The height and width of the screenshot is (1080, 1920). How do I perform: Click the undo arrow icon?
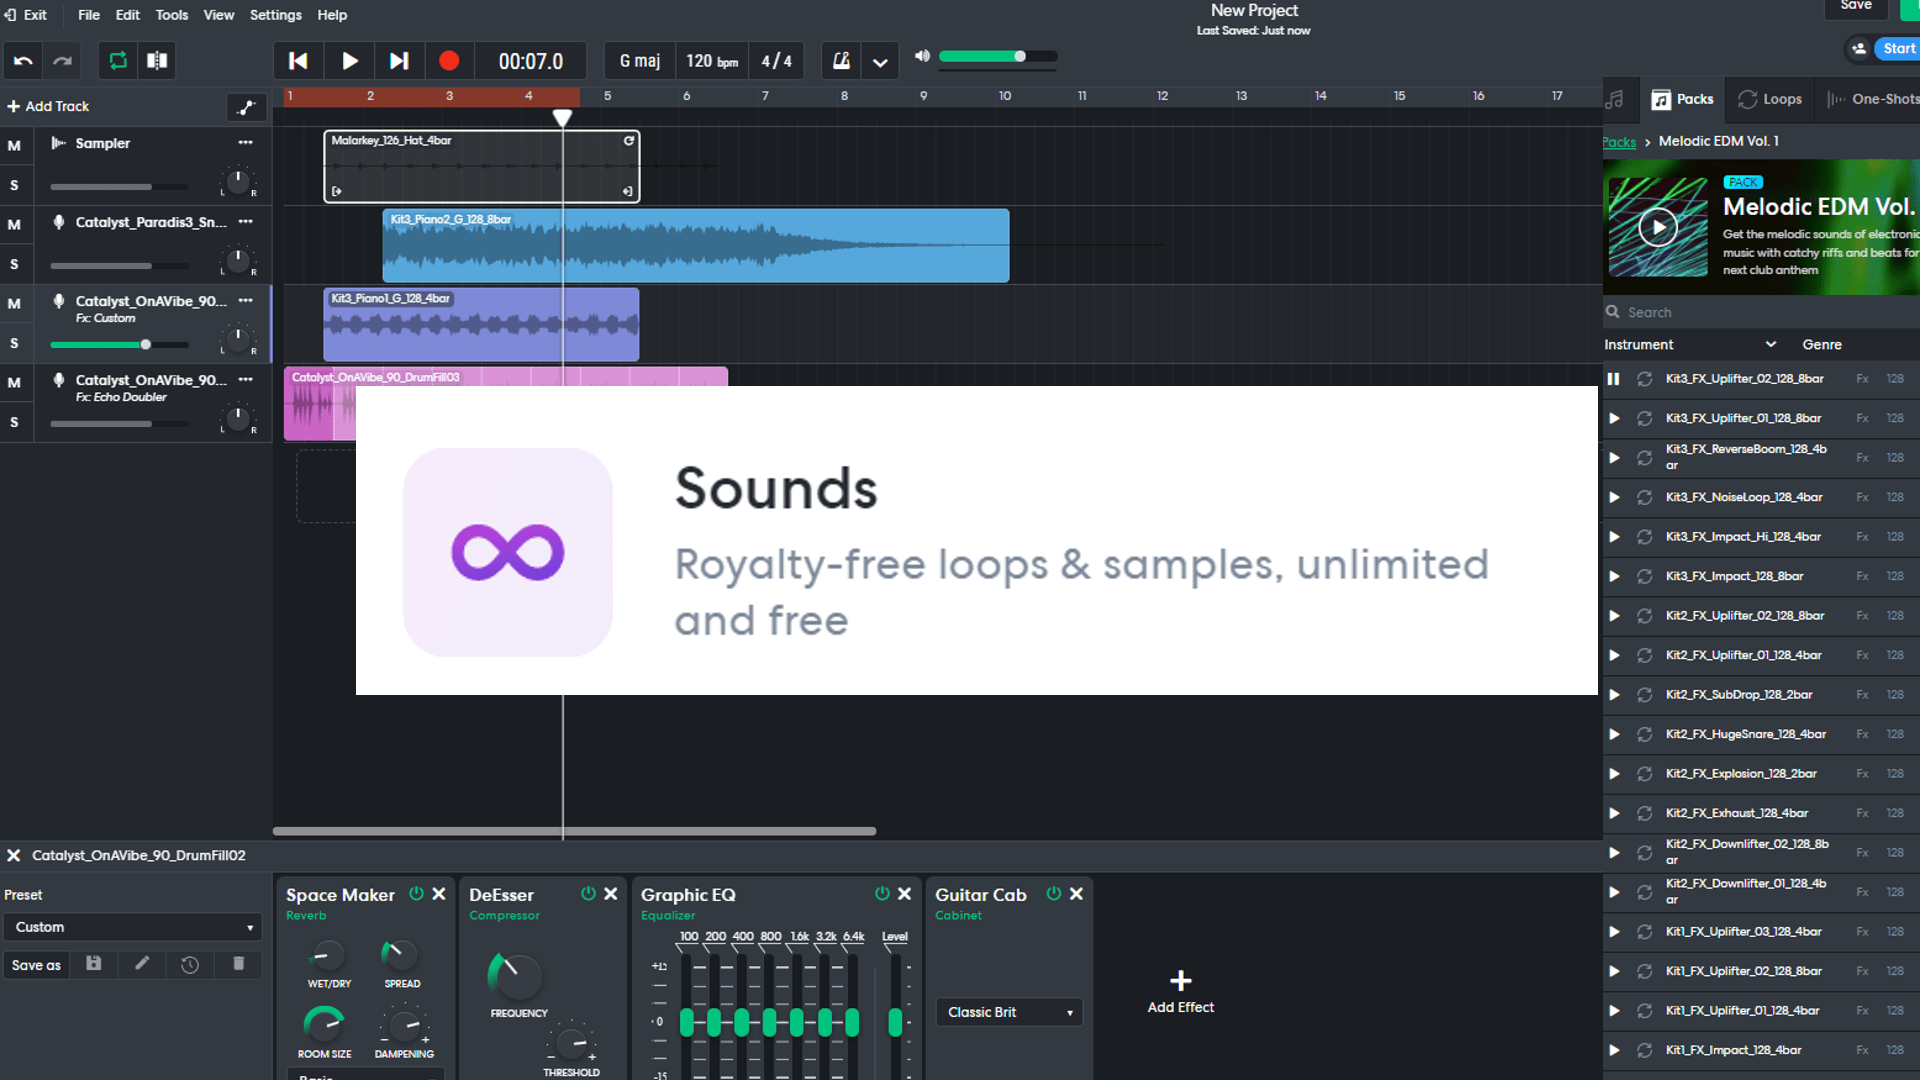[23, 61]
